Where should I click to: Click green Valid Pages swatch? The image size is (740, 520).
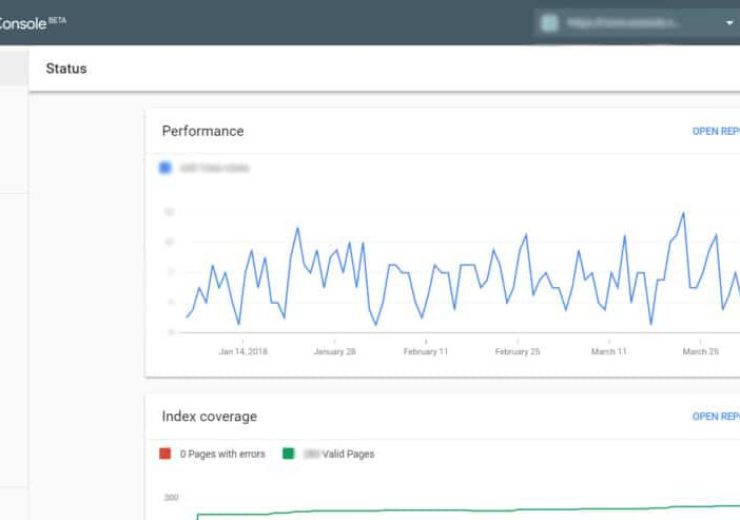(288, 453)
